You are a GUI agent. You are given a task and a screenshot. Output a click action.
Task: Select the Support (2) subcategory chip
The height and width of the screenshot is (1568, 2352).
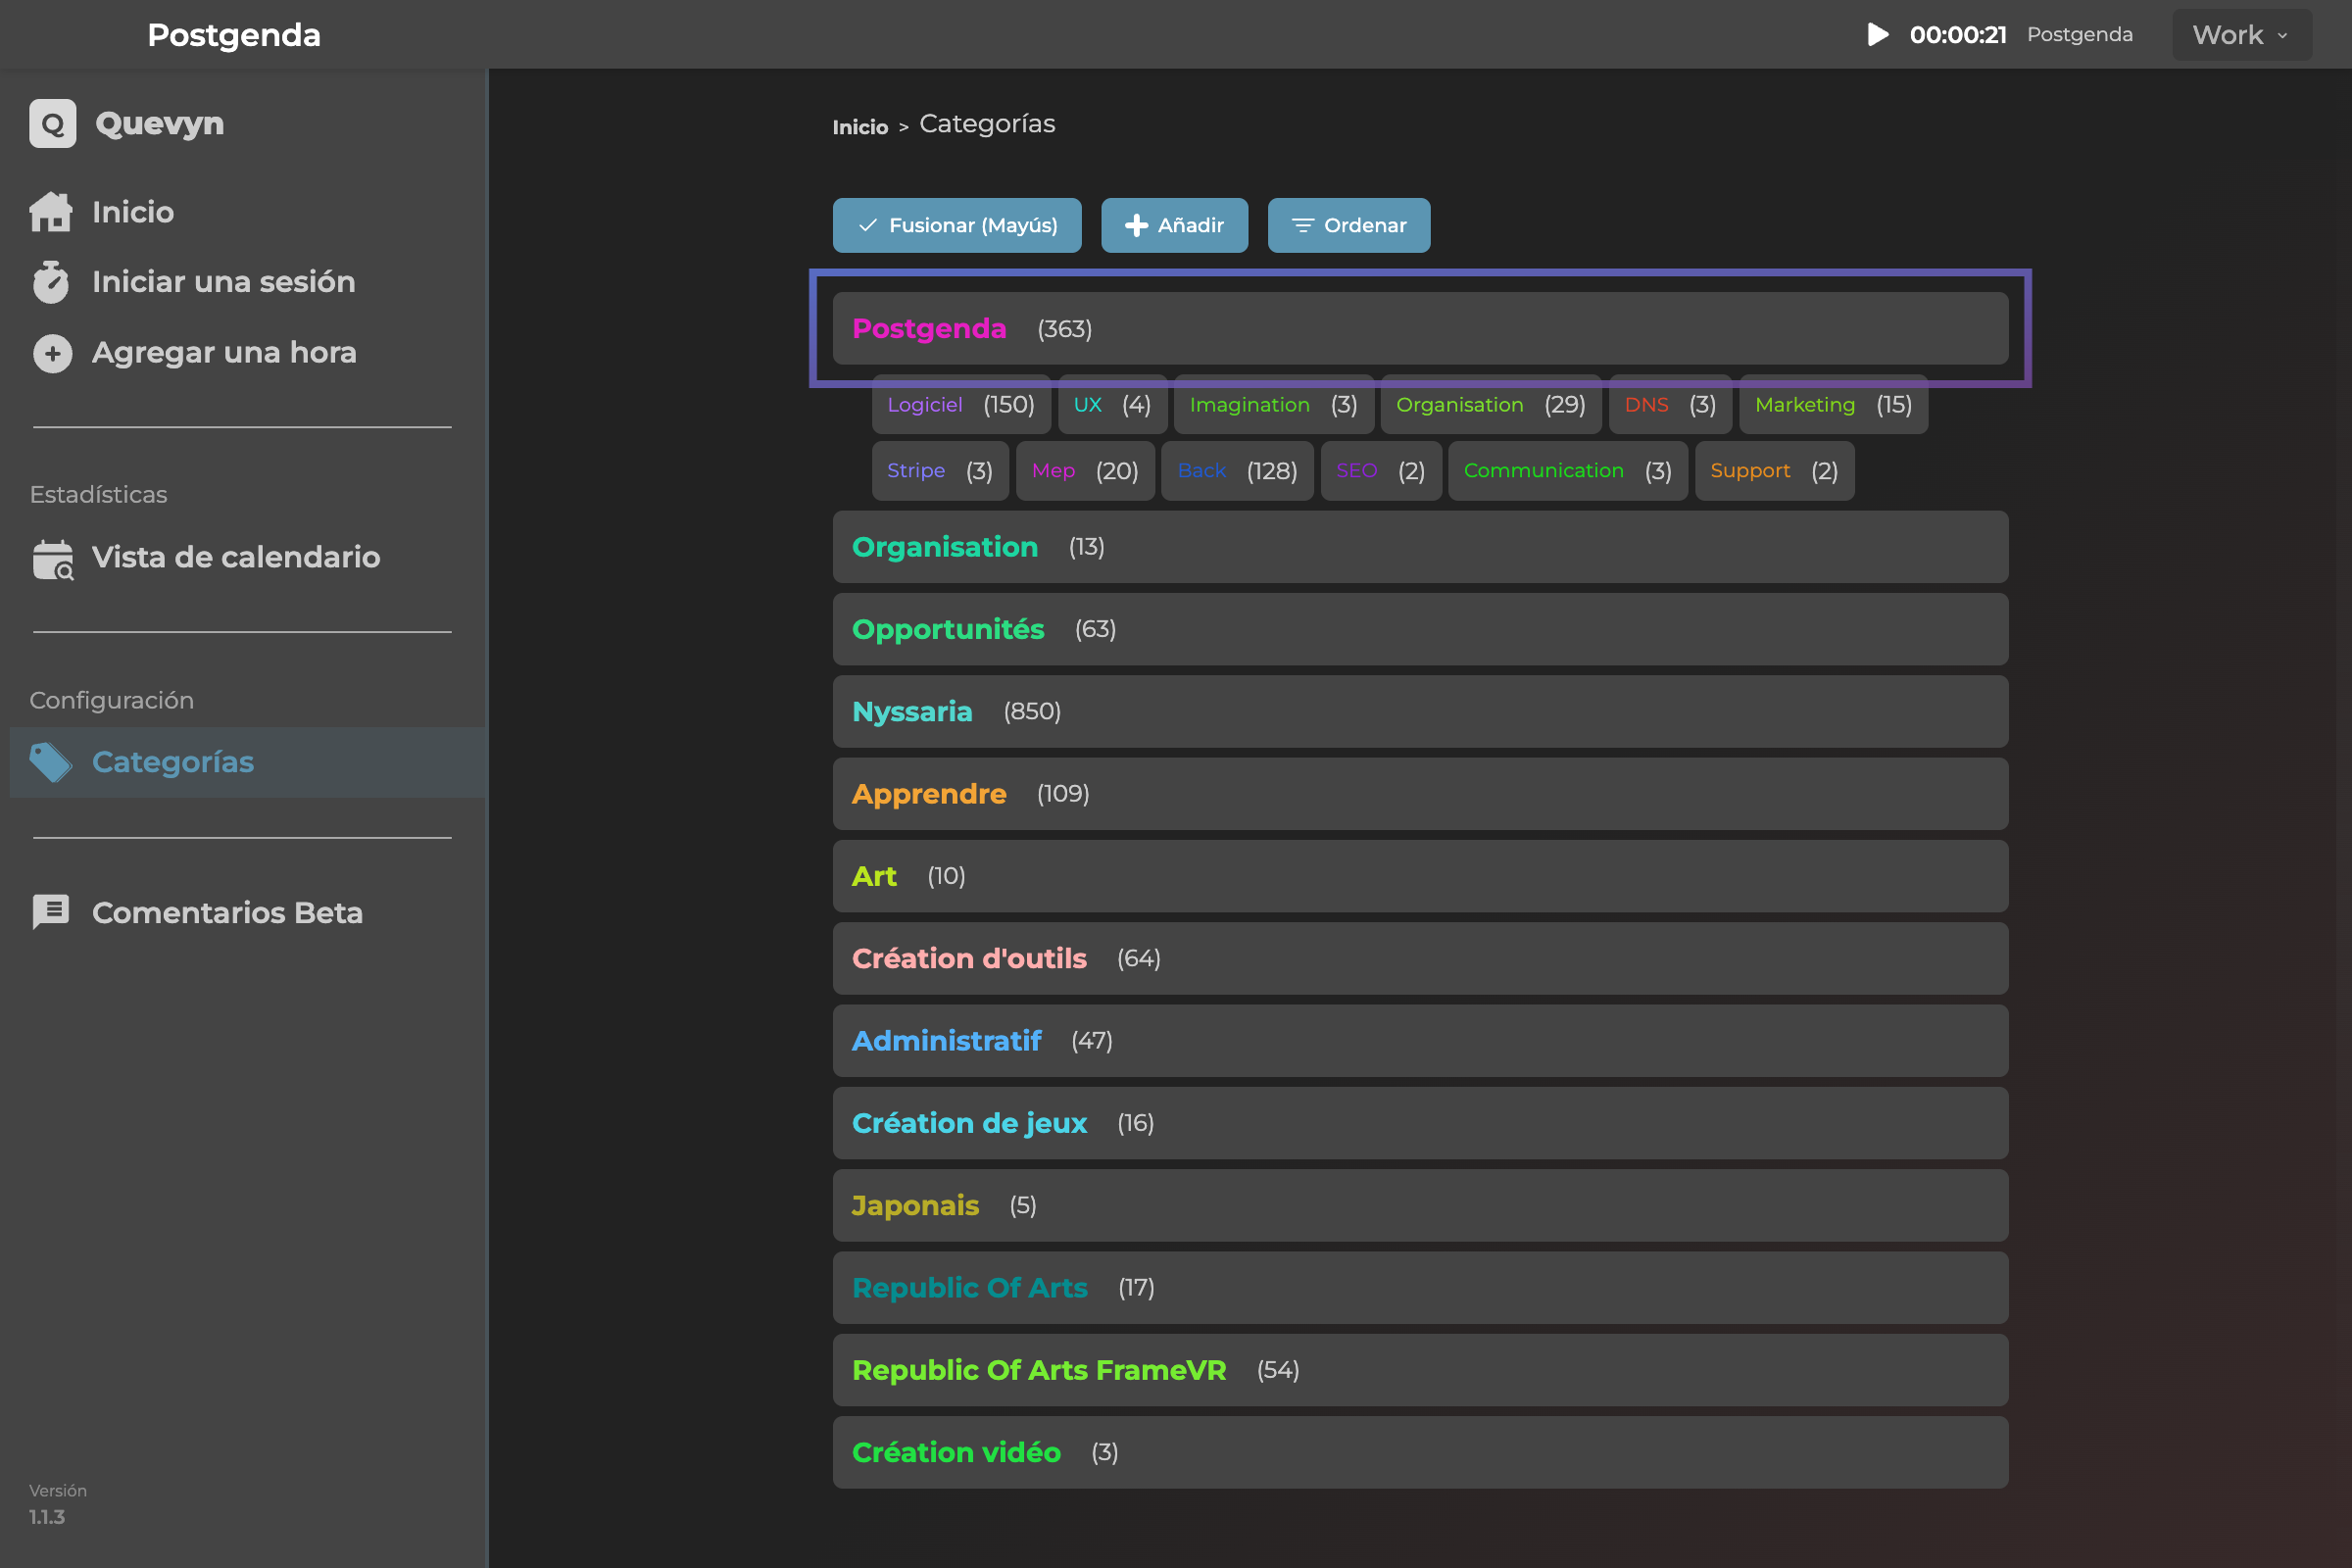coord(1774,471)
